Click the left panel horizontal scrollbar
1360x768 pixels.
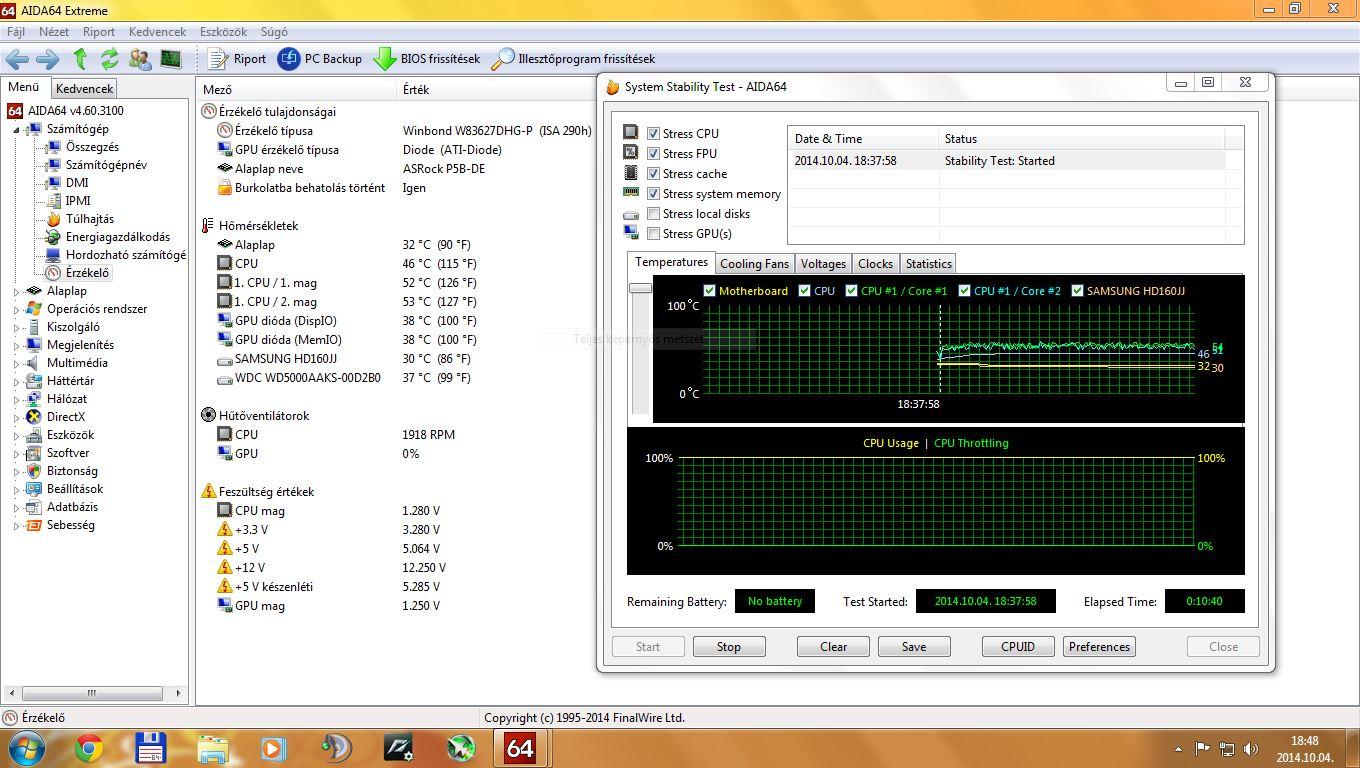point(92,693)
